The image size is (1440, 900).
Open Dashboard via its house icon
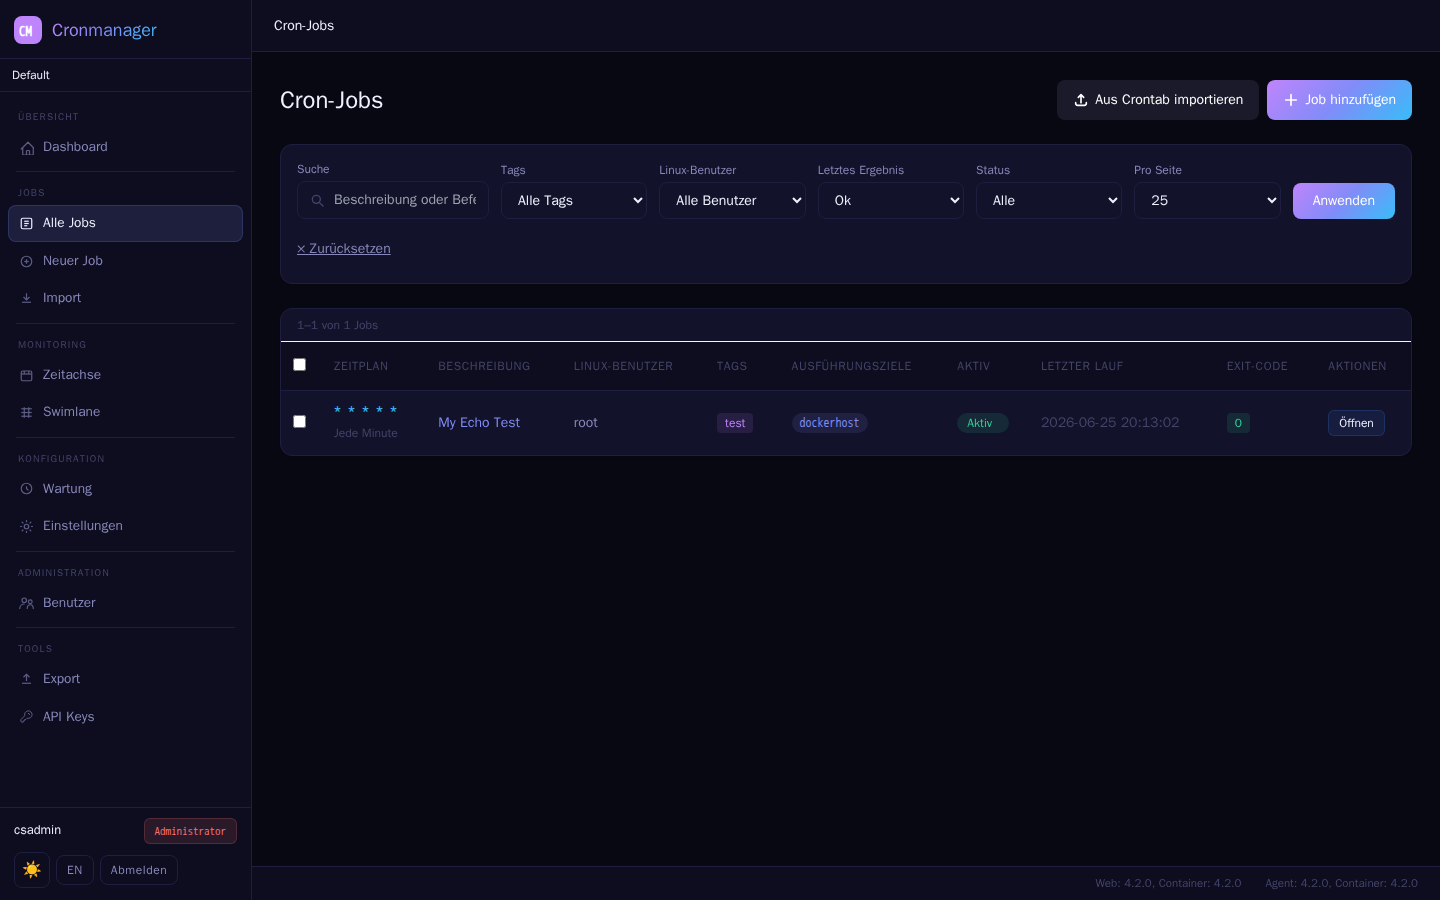[x=27, y=148]
